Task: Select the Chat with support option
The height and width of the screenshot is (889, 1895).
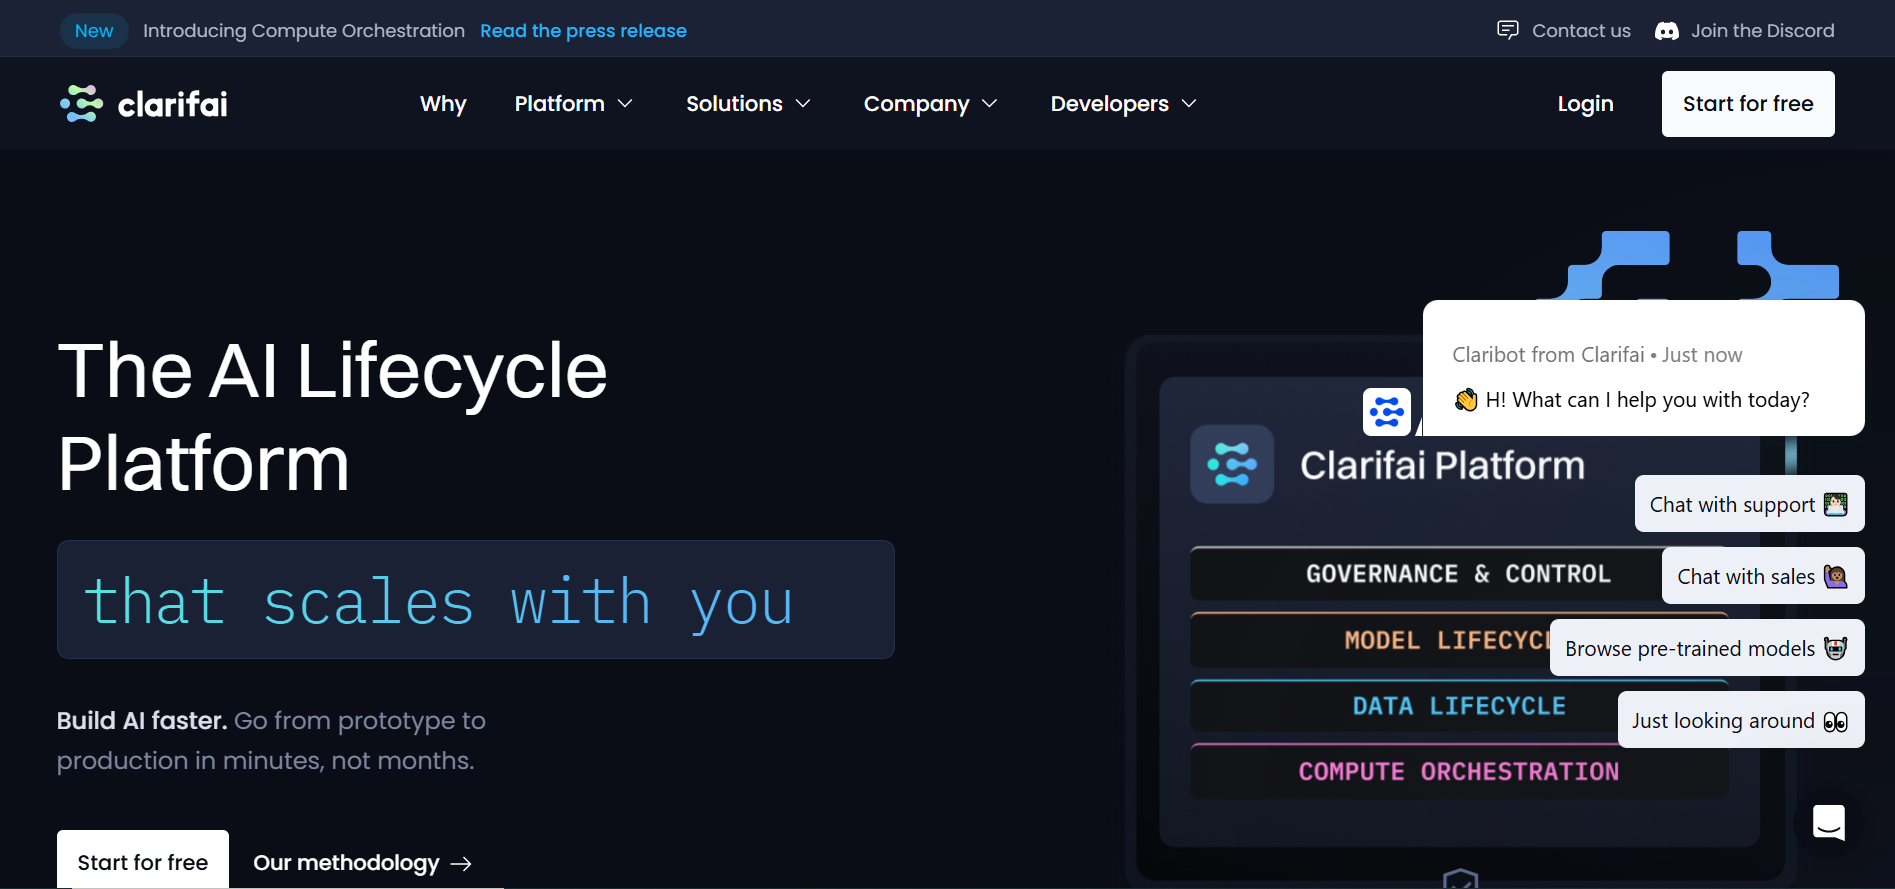Action: point(1749,504)
